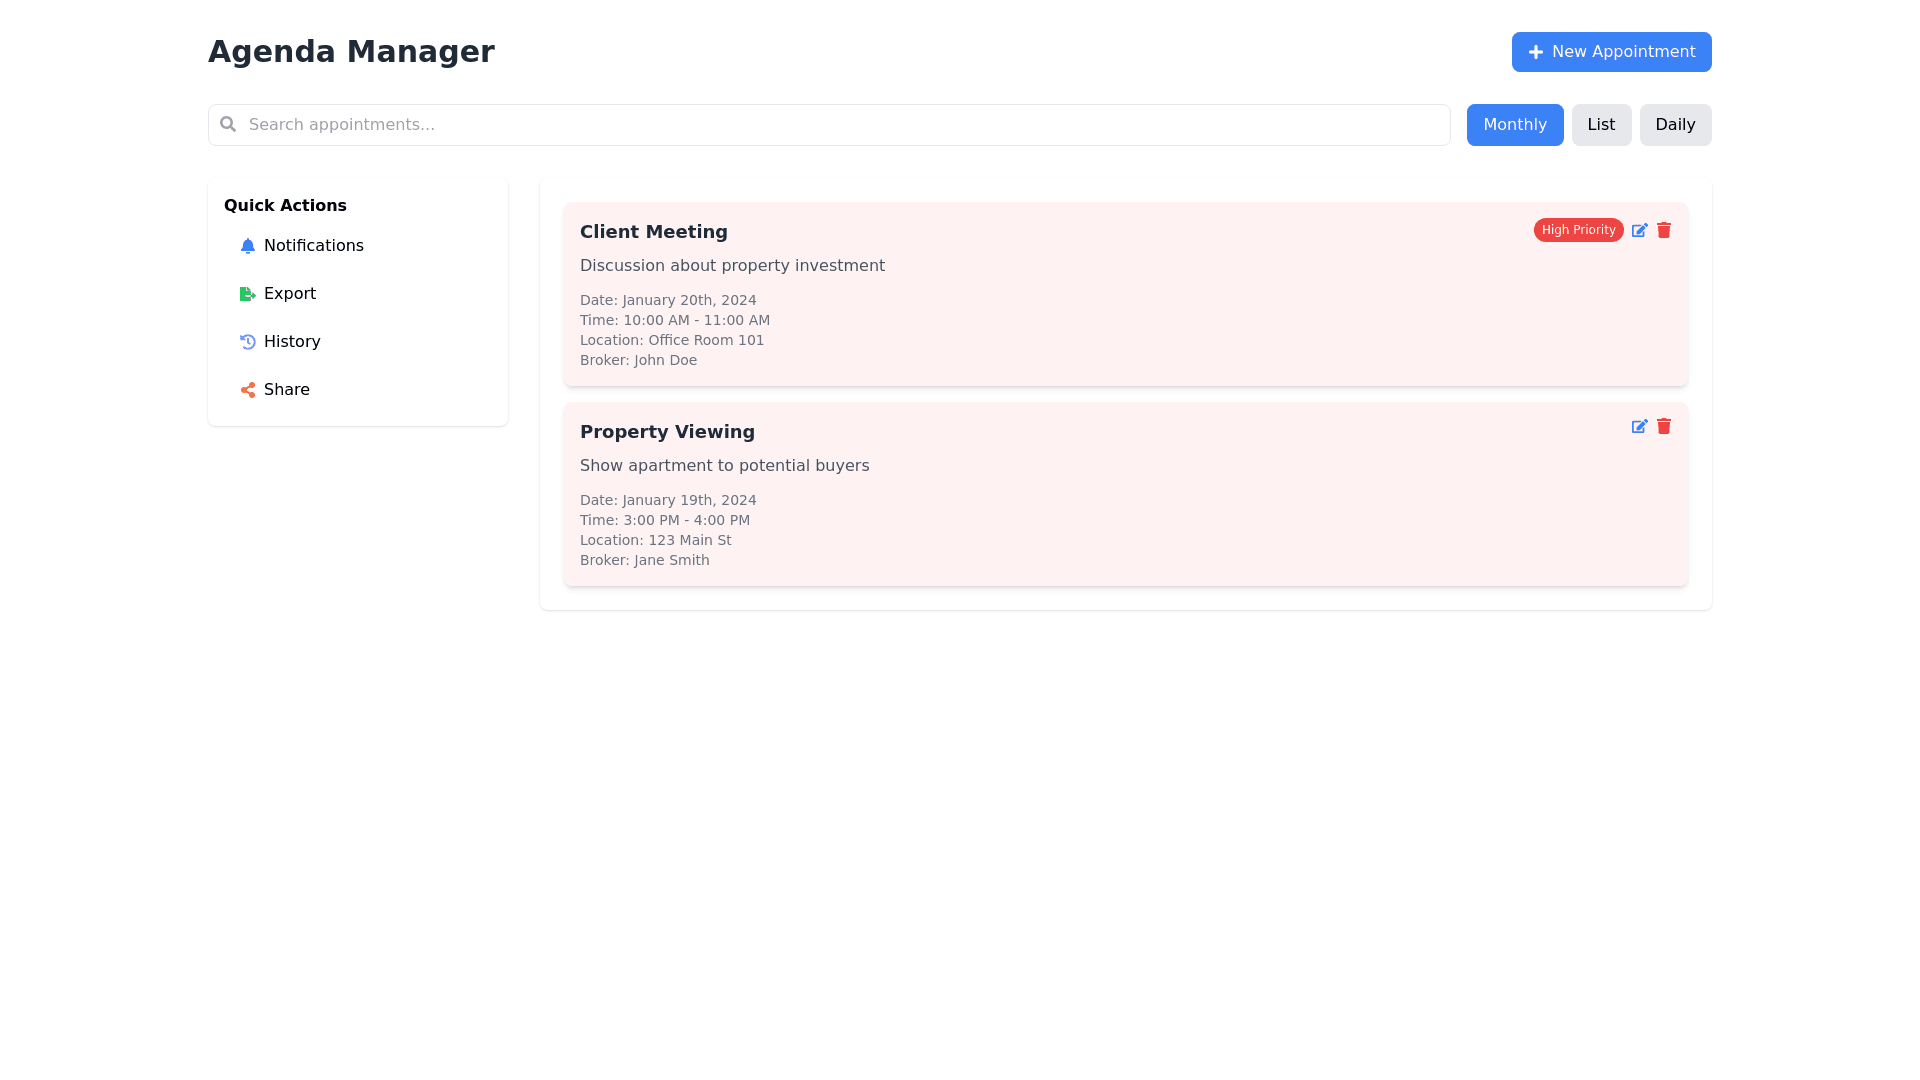Click the delete trash icon on Property Viewing

click(x=1664, y=426)
